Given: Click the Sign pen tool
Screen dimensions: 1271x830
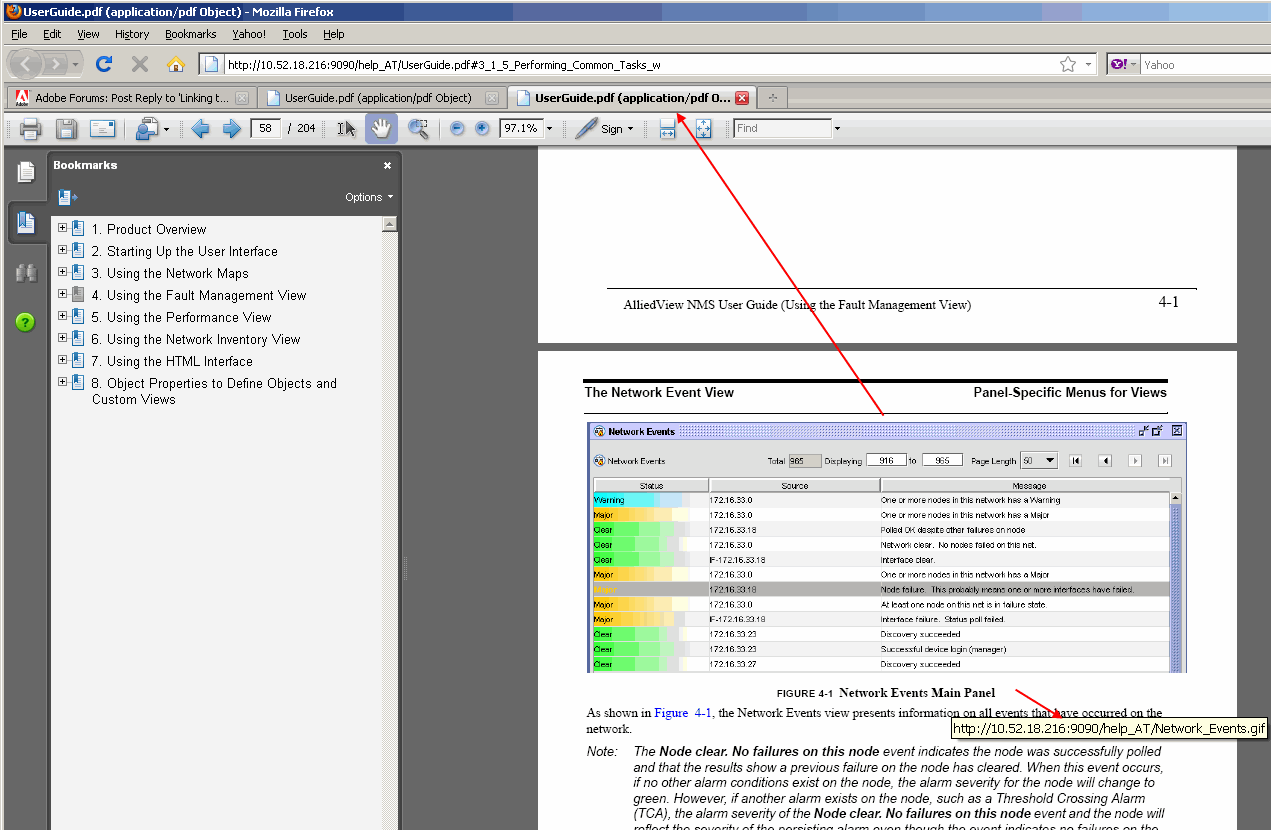Looking at the screenshot, I should pyautogui.click(x=586, y=128).
